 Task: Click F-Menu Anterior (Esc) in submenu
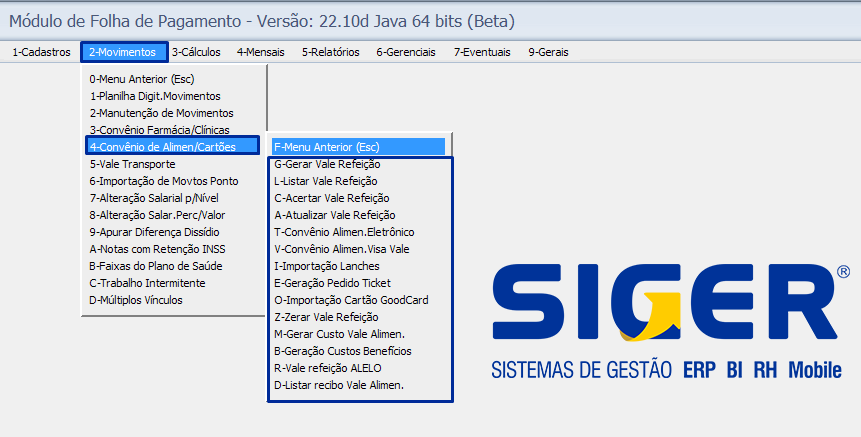[358, 147]
